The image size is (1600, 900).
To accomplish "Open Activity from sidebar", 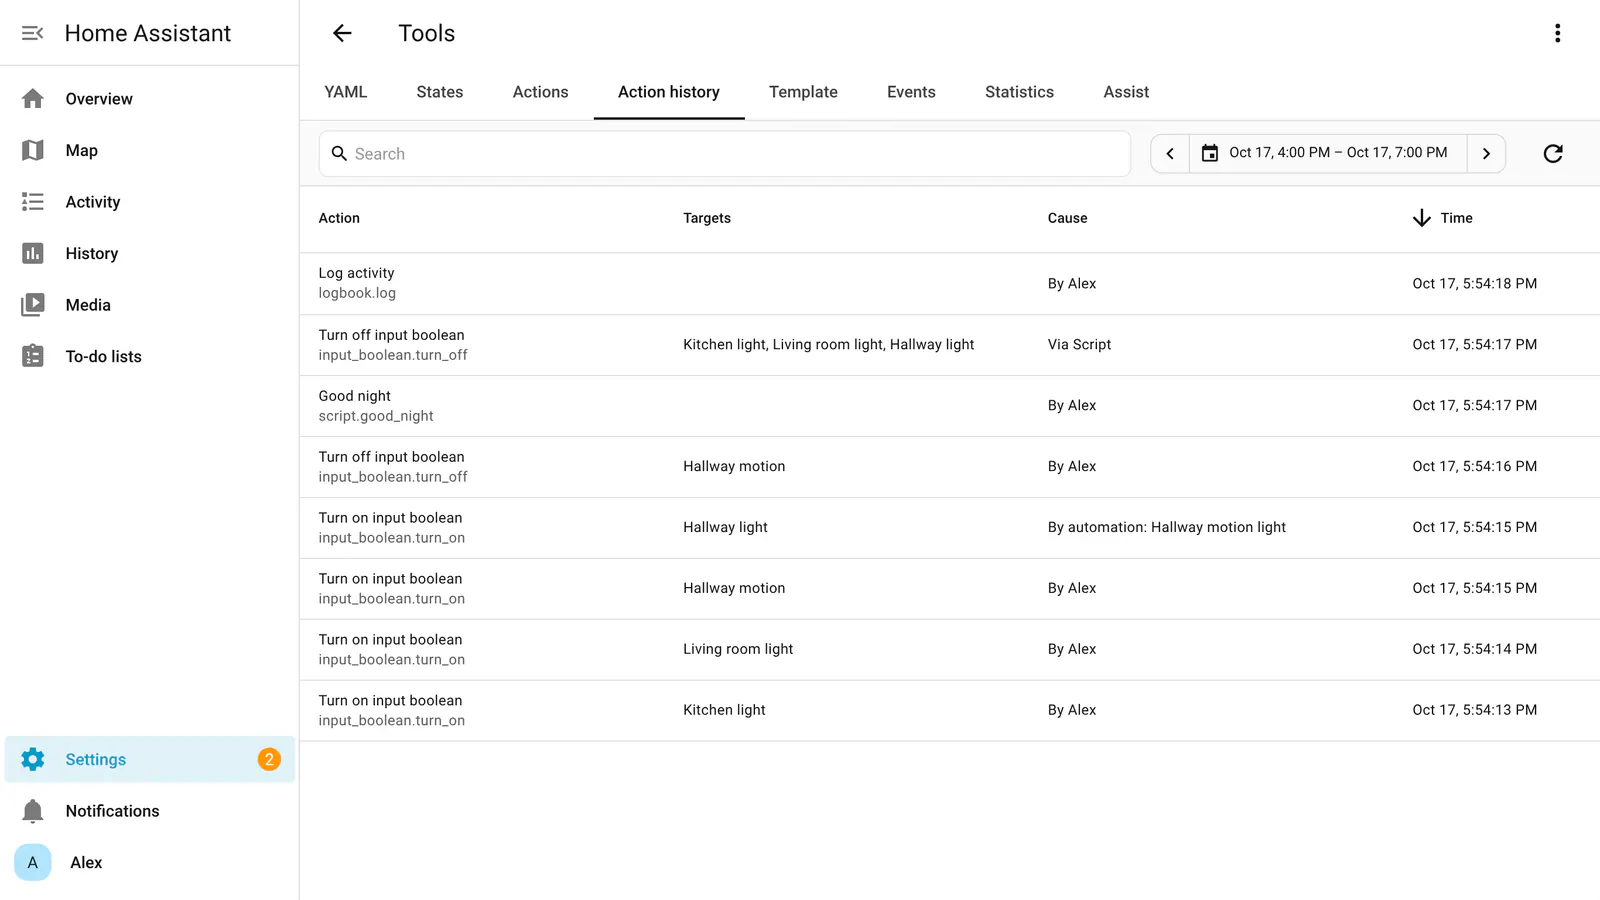I will tap(150, 202).
